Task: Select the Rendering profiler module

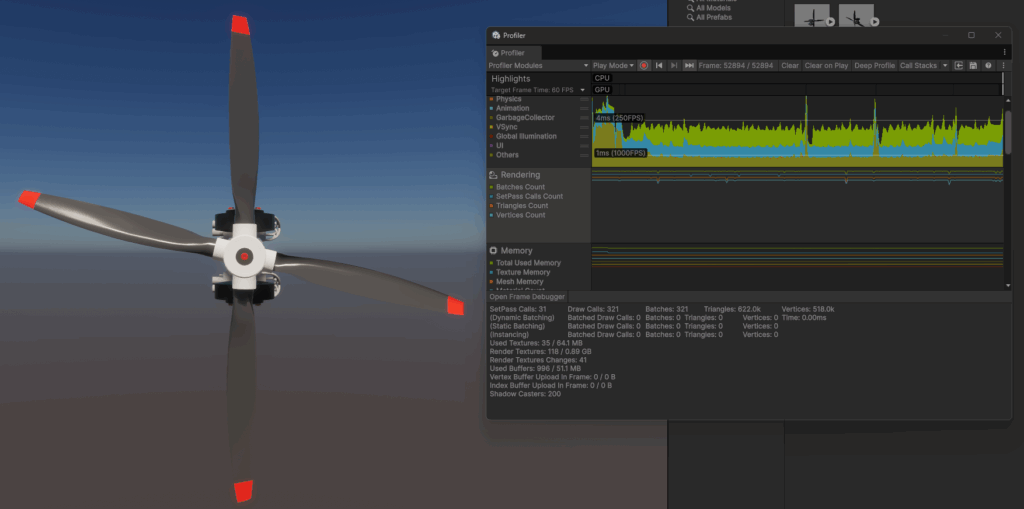Action: [520, 175]
